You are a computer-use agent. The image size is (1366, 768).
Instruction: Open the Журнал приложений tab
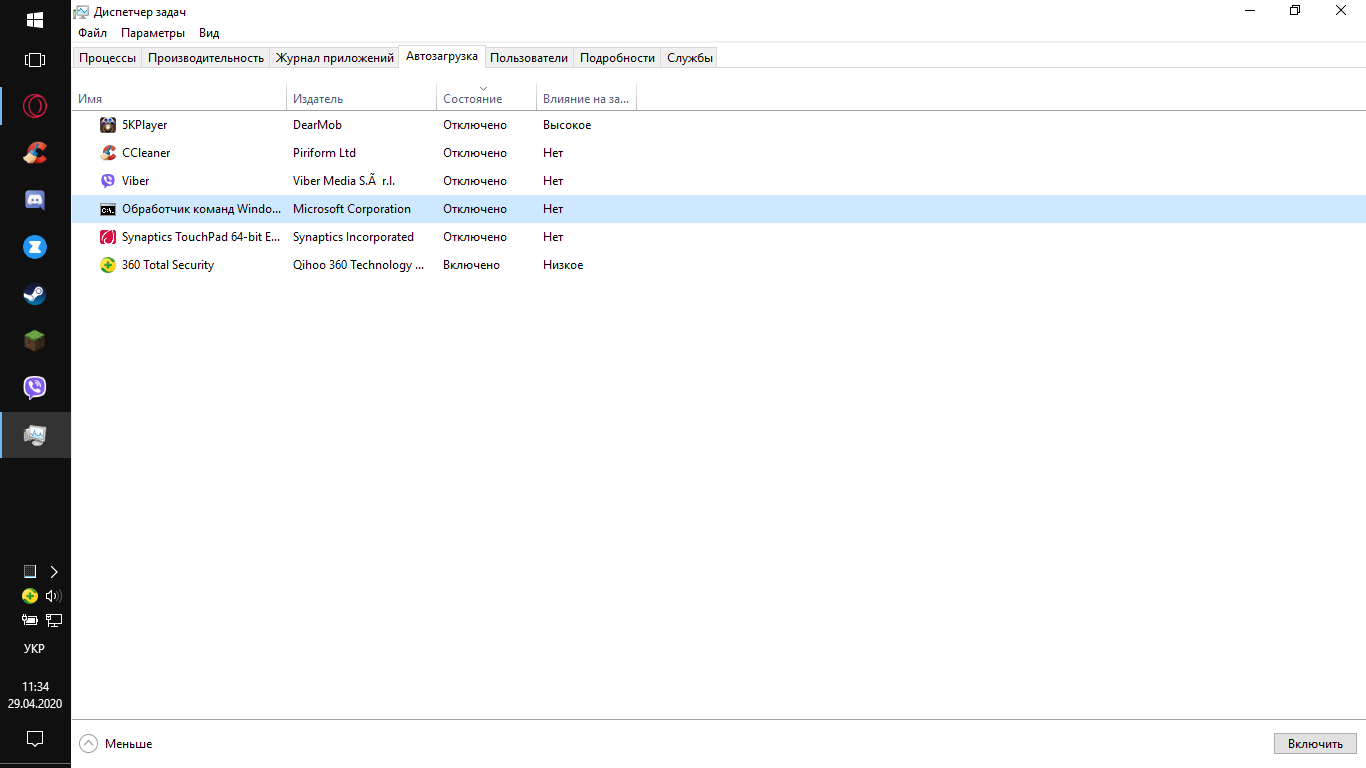[335, 58]
